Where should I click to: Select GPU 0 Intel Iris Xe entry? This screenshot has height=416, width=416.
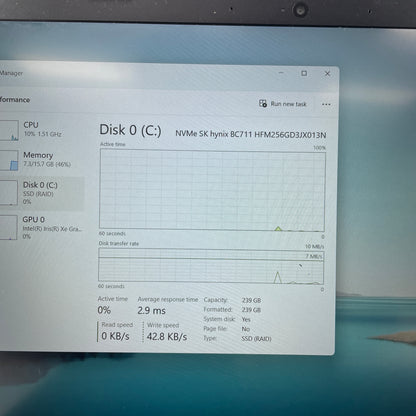[42, 228]
